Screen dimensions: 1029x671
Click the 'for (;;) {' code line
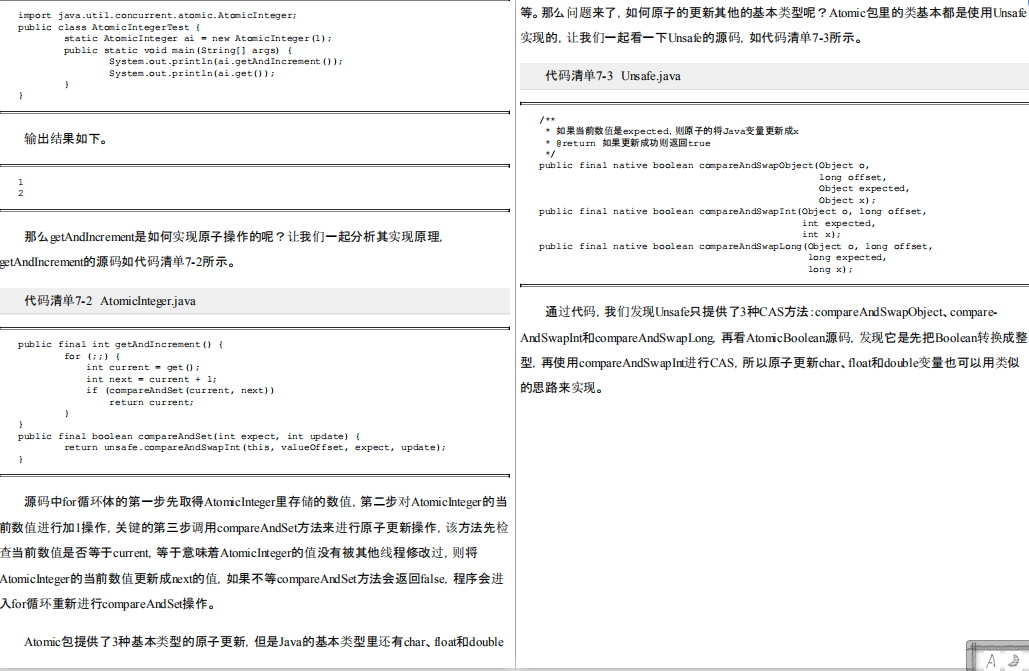(x=92, y=356)
